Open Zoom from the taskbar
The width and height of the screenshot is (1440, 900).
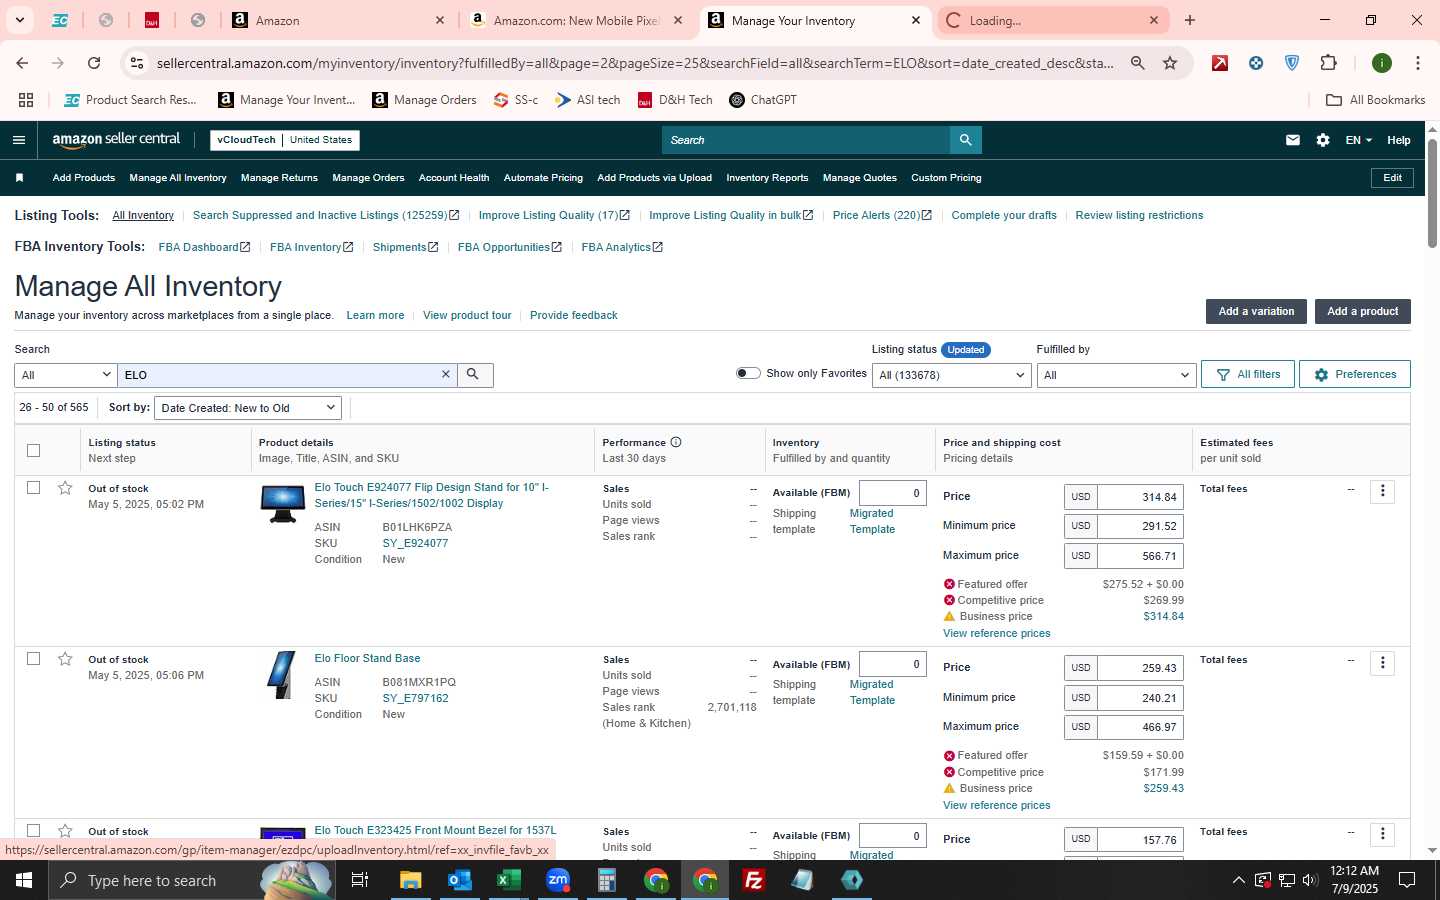558,880
